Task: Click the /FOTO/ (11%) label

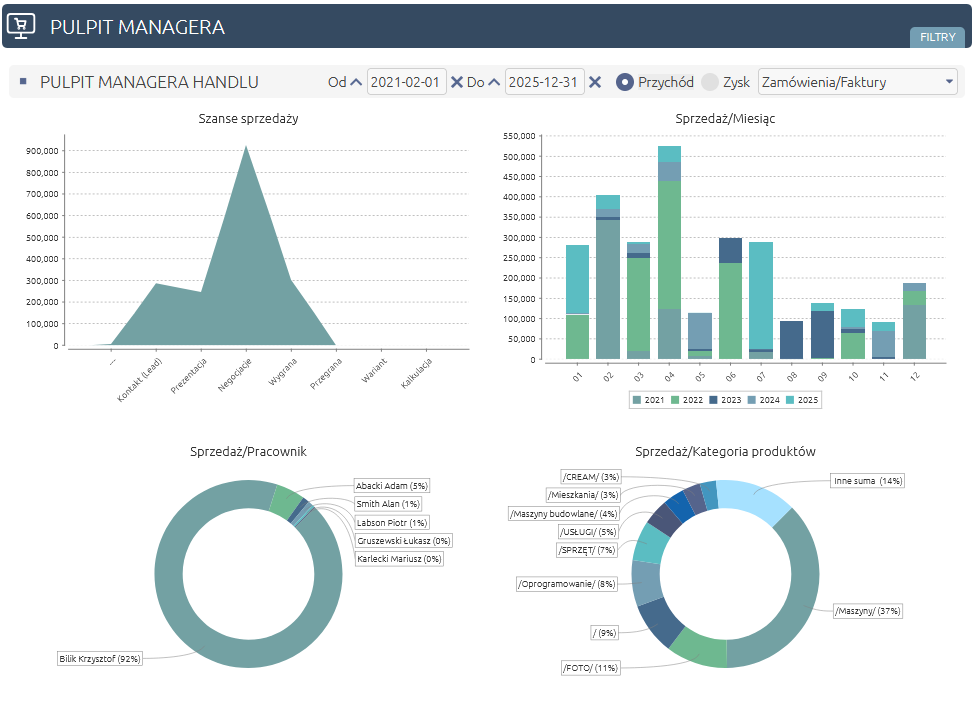Action: (x=591, y=668)
